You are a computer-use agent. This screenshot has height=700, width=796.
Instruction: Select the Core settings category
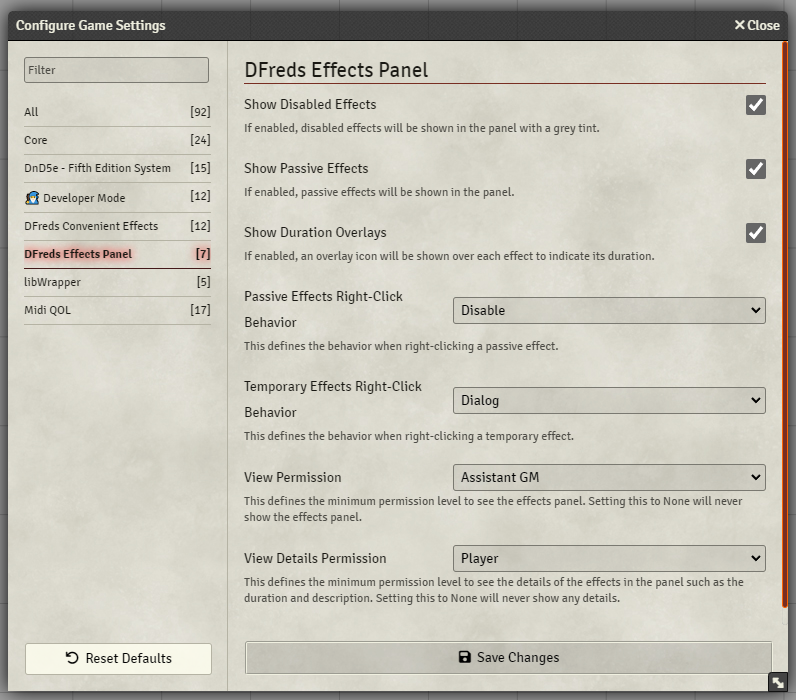(x=117, y=140)
